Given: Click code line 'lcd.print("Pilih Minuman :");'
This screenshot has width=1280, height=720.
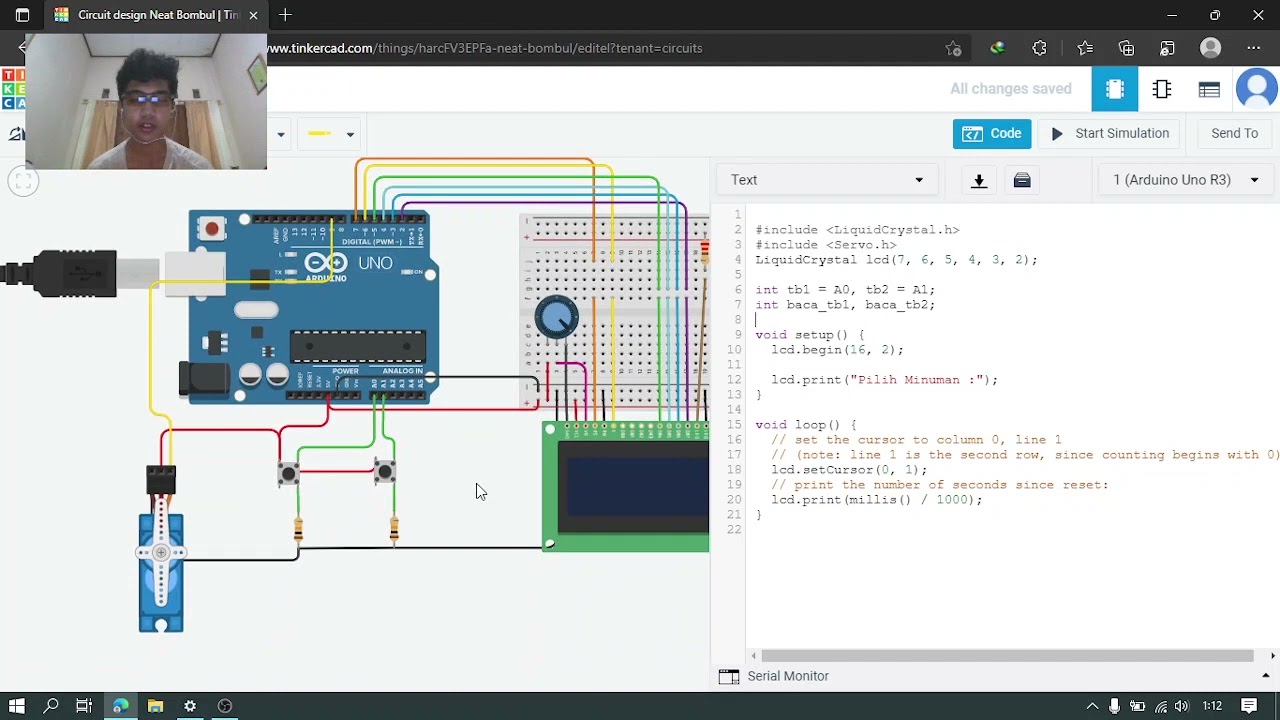Looking at the screenshot, I should tap(884, 380).
